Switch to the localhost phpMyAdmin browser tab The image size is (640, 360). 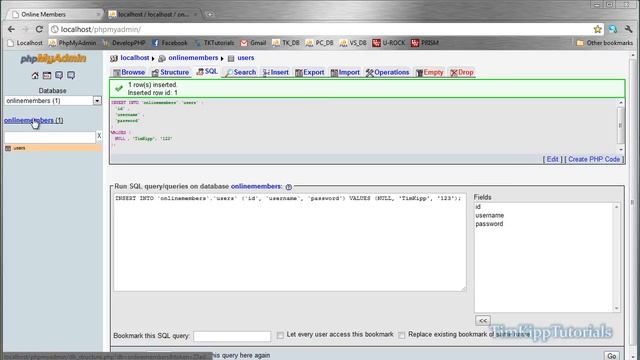[153, 14]
